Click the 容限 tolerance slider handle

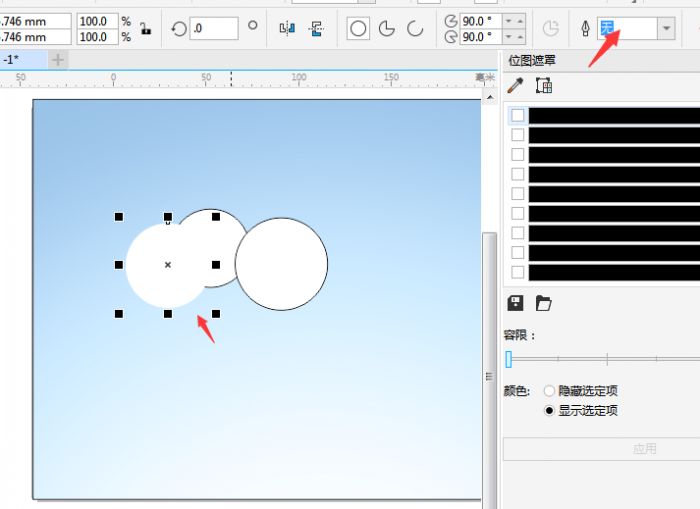[x=508, y=359]
